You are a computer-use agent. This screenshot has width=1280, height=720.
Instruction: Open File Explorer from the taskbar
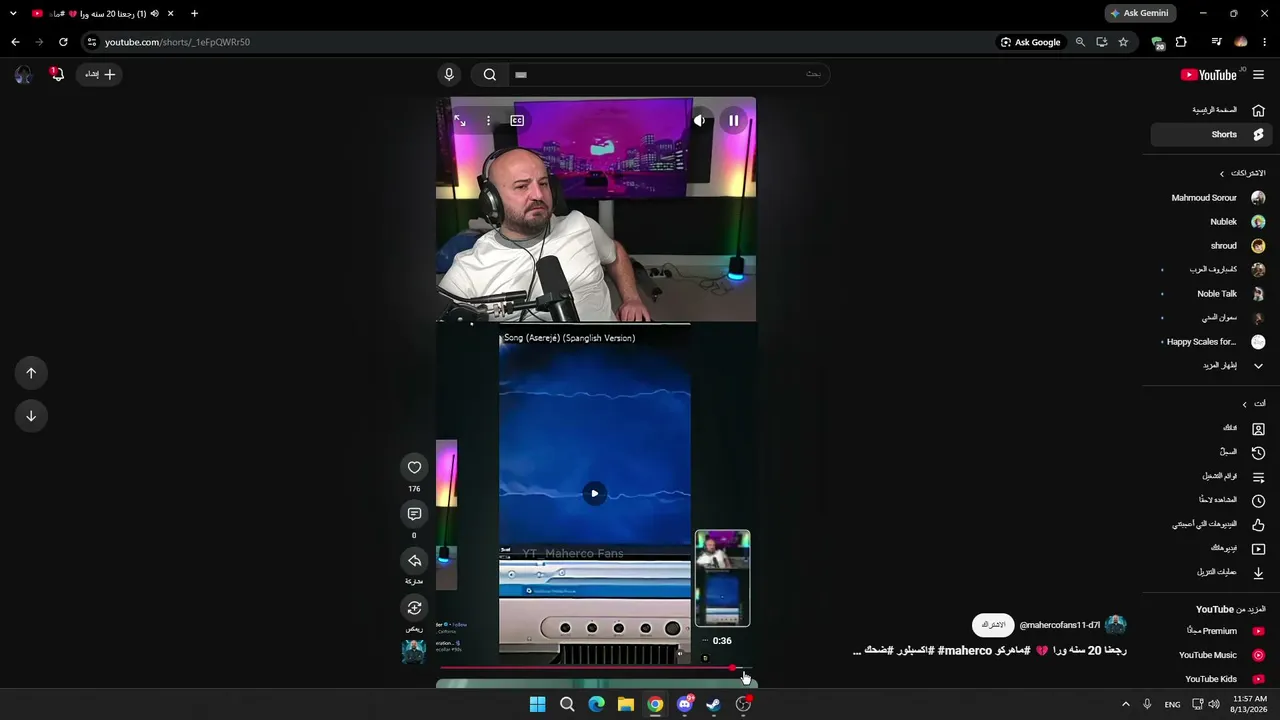pyautogui.click(x=625, y=704)
